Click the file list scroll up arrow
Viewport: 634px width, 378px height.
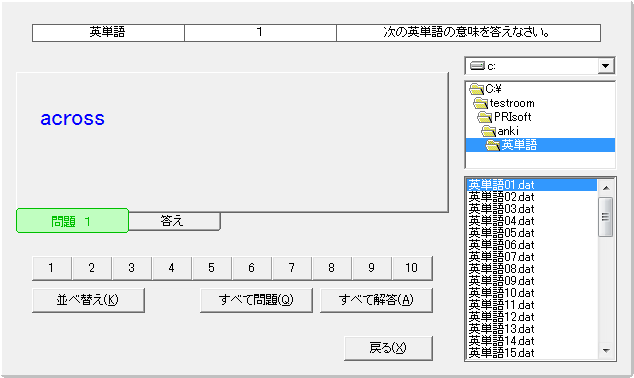[x=606, y=188]
